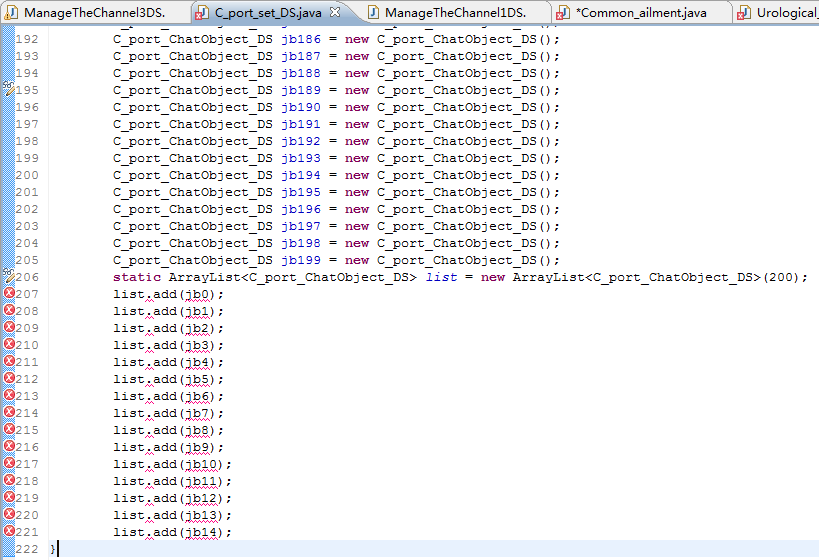Click the variable name jb186
Screen dimensions: 819x560
coord(301,39)
